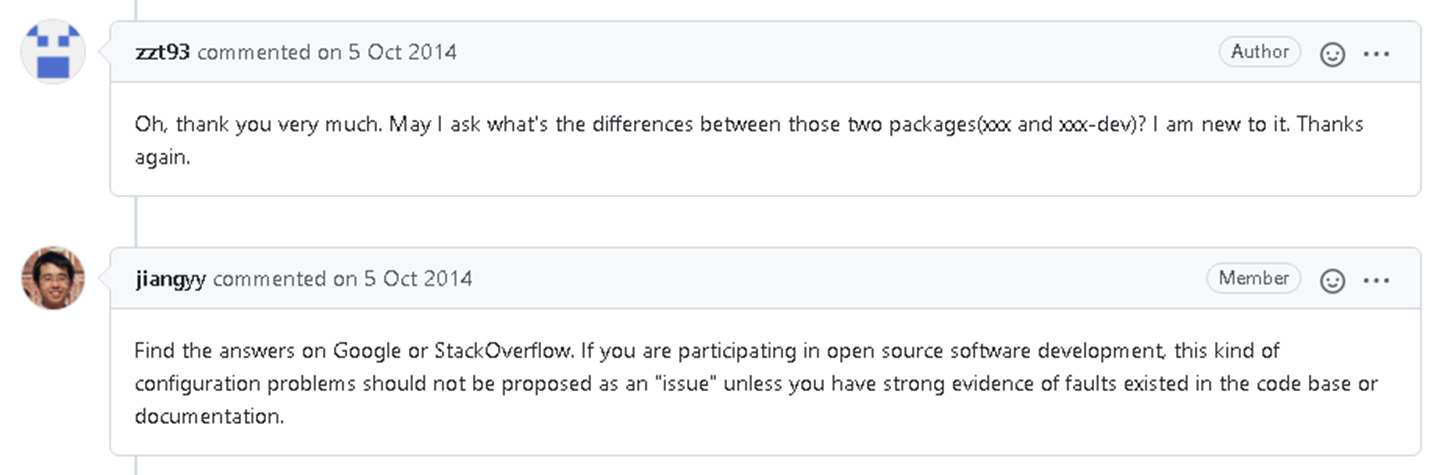Open zzt93's 5 Oct 2014 timestamp permalink
The height and width of the screenshot is (475, 1439).
pos(402,52)
